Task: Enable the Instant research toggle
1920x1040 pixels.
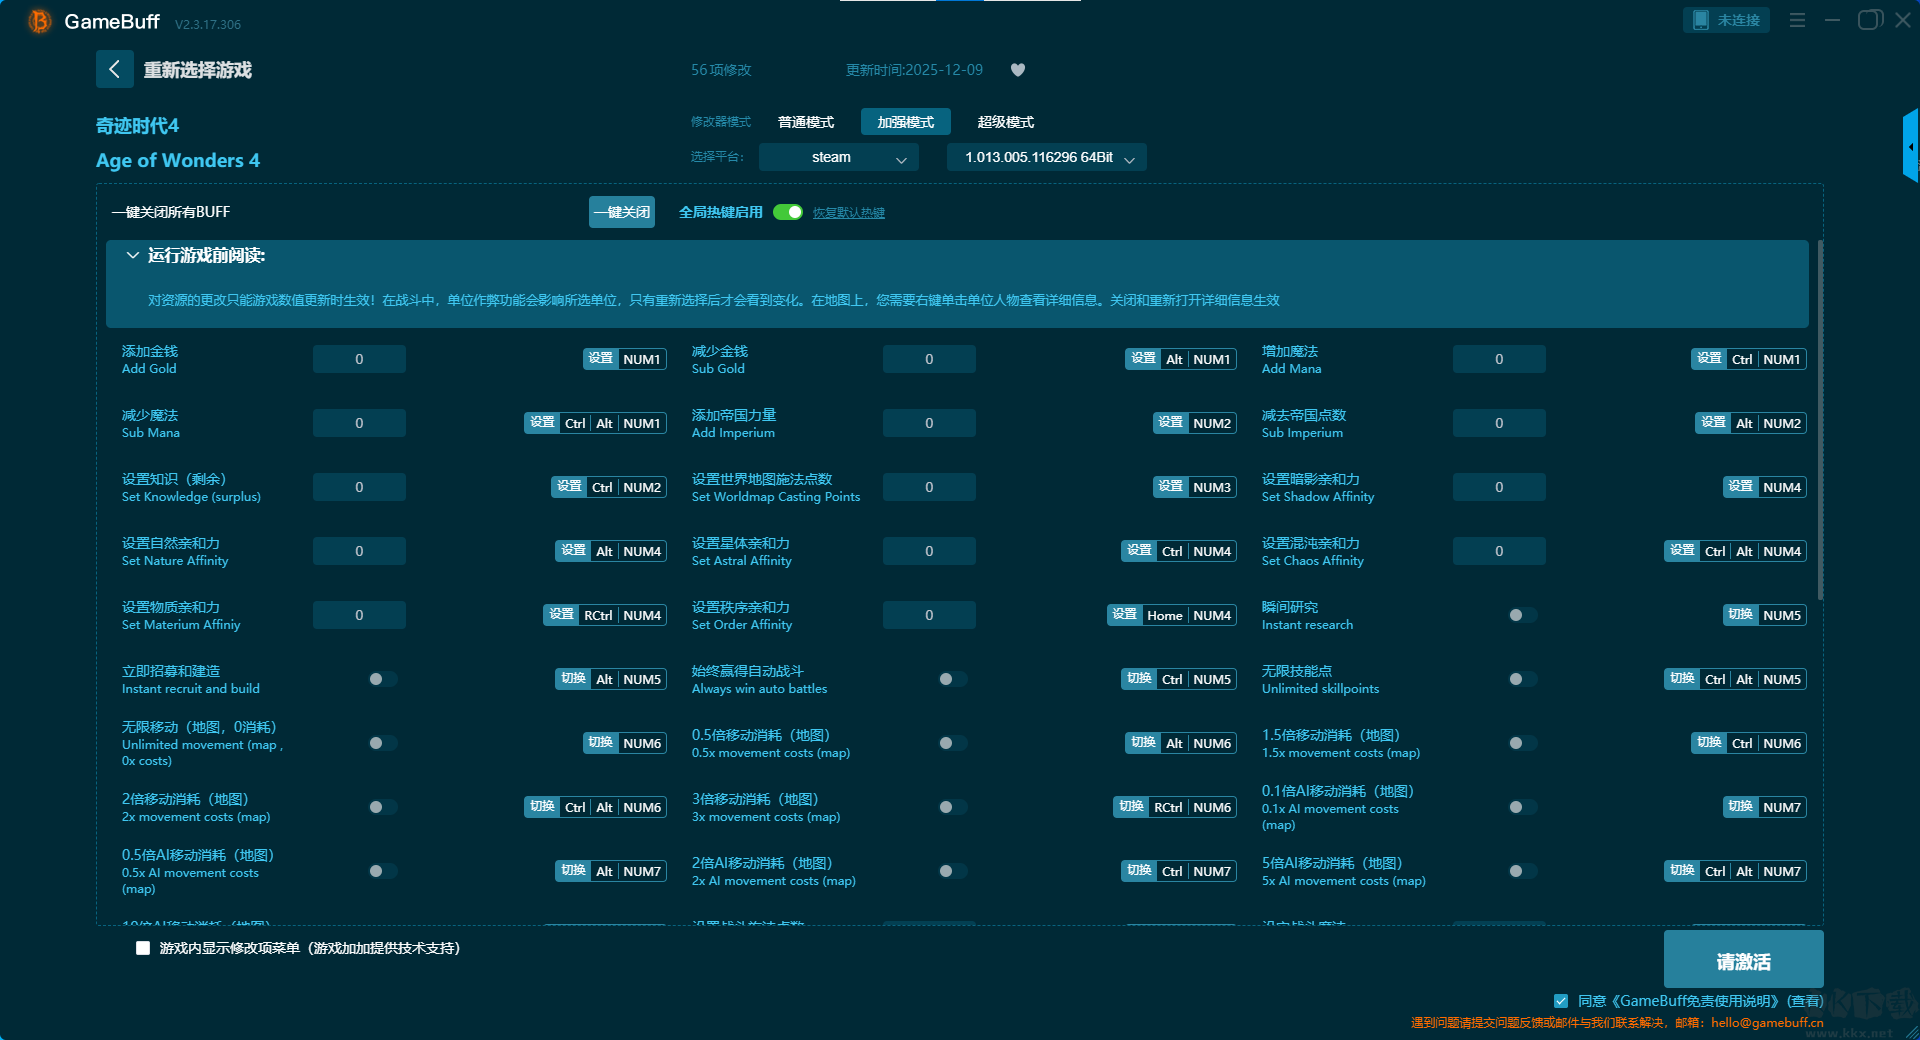Action: (1521, 615)
